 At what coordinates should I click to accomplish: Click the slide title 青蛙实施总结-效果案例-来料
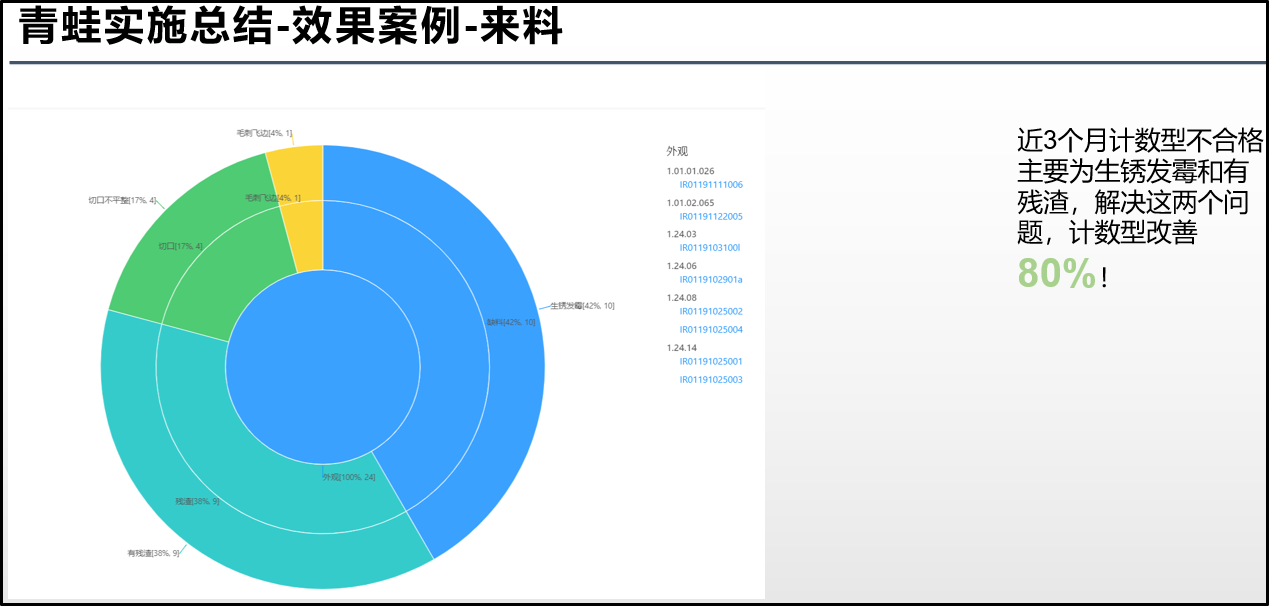pos(291,27)
